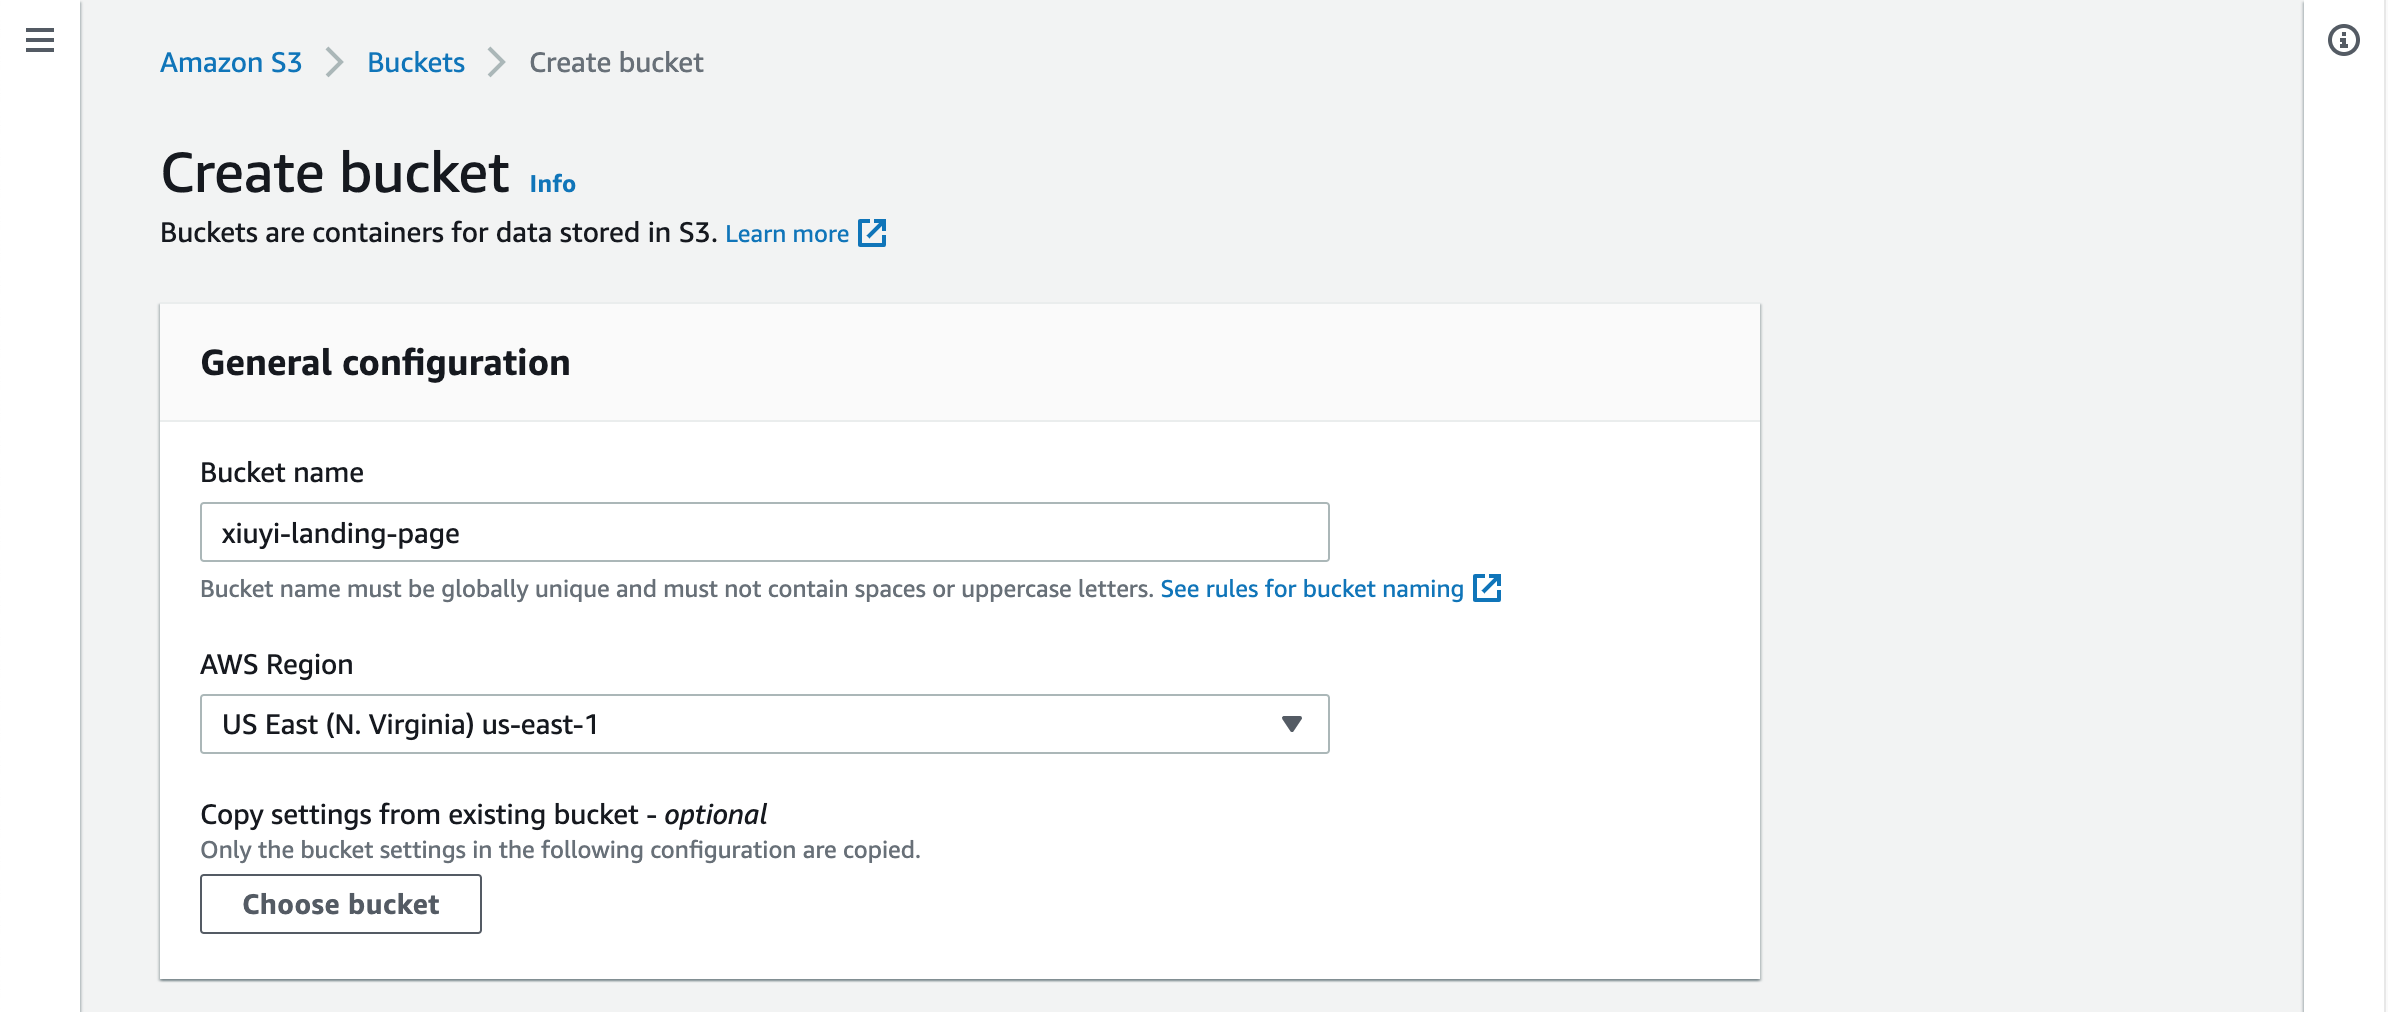Image resolution: width=2388 pixels, height=1012 pixels.
Task: Open the Learn more link
Action: pos(787,233)
